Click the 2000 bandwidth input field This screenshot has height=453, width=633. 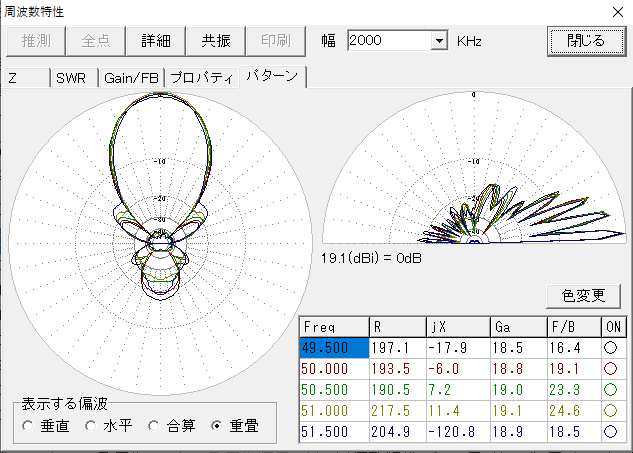coord(387,41)
